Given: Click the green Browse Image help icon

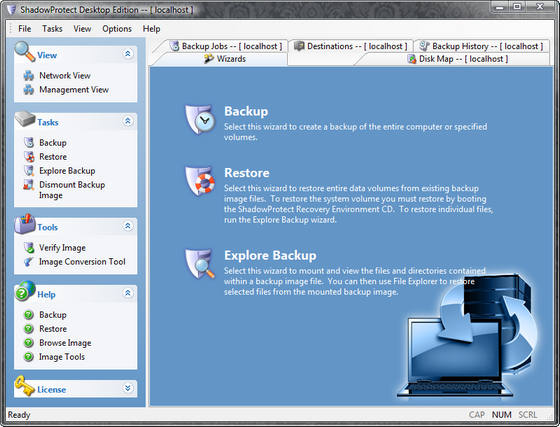Looking at the screenshot, I should tap(29, 343).
